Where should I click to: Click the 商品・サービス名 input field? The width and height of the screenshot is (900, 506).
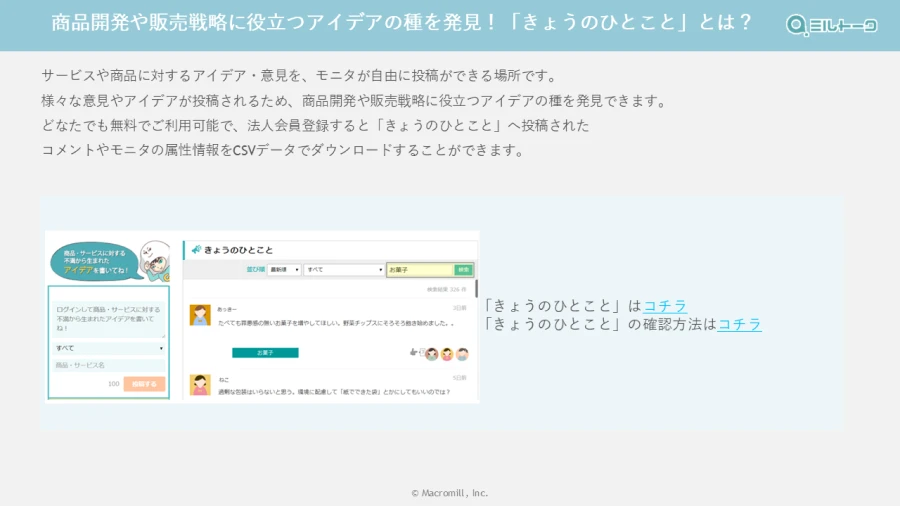(x=108, y=366)
